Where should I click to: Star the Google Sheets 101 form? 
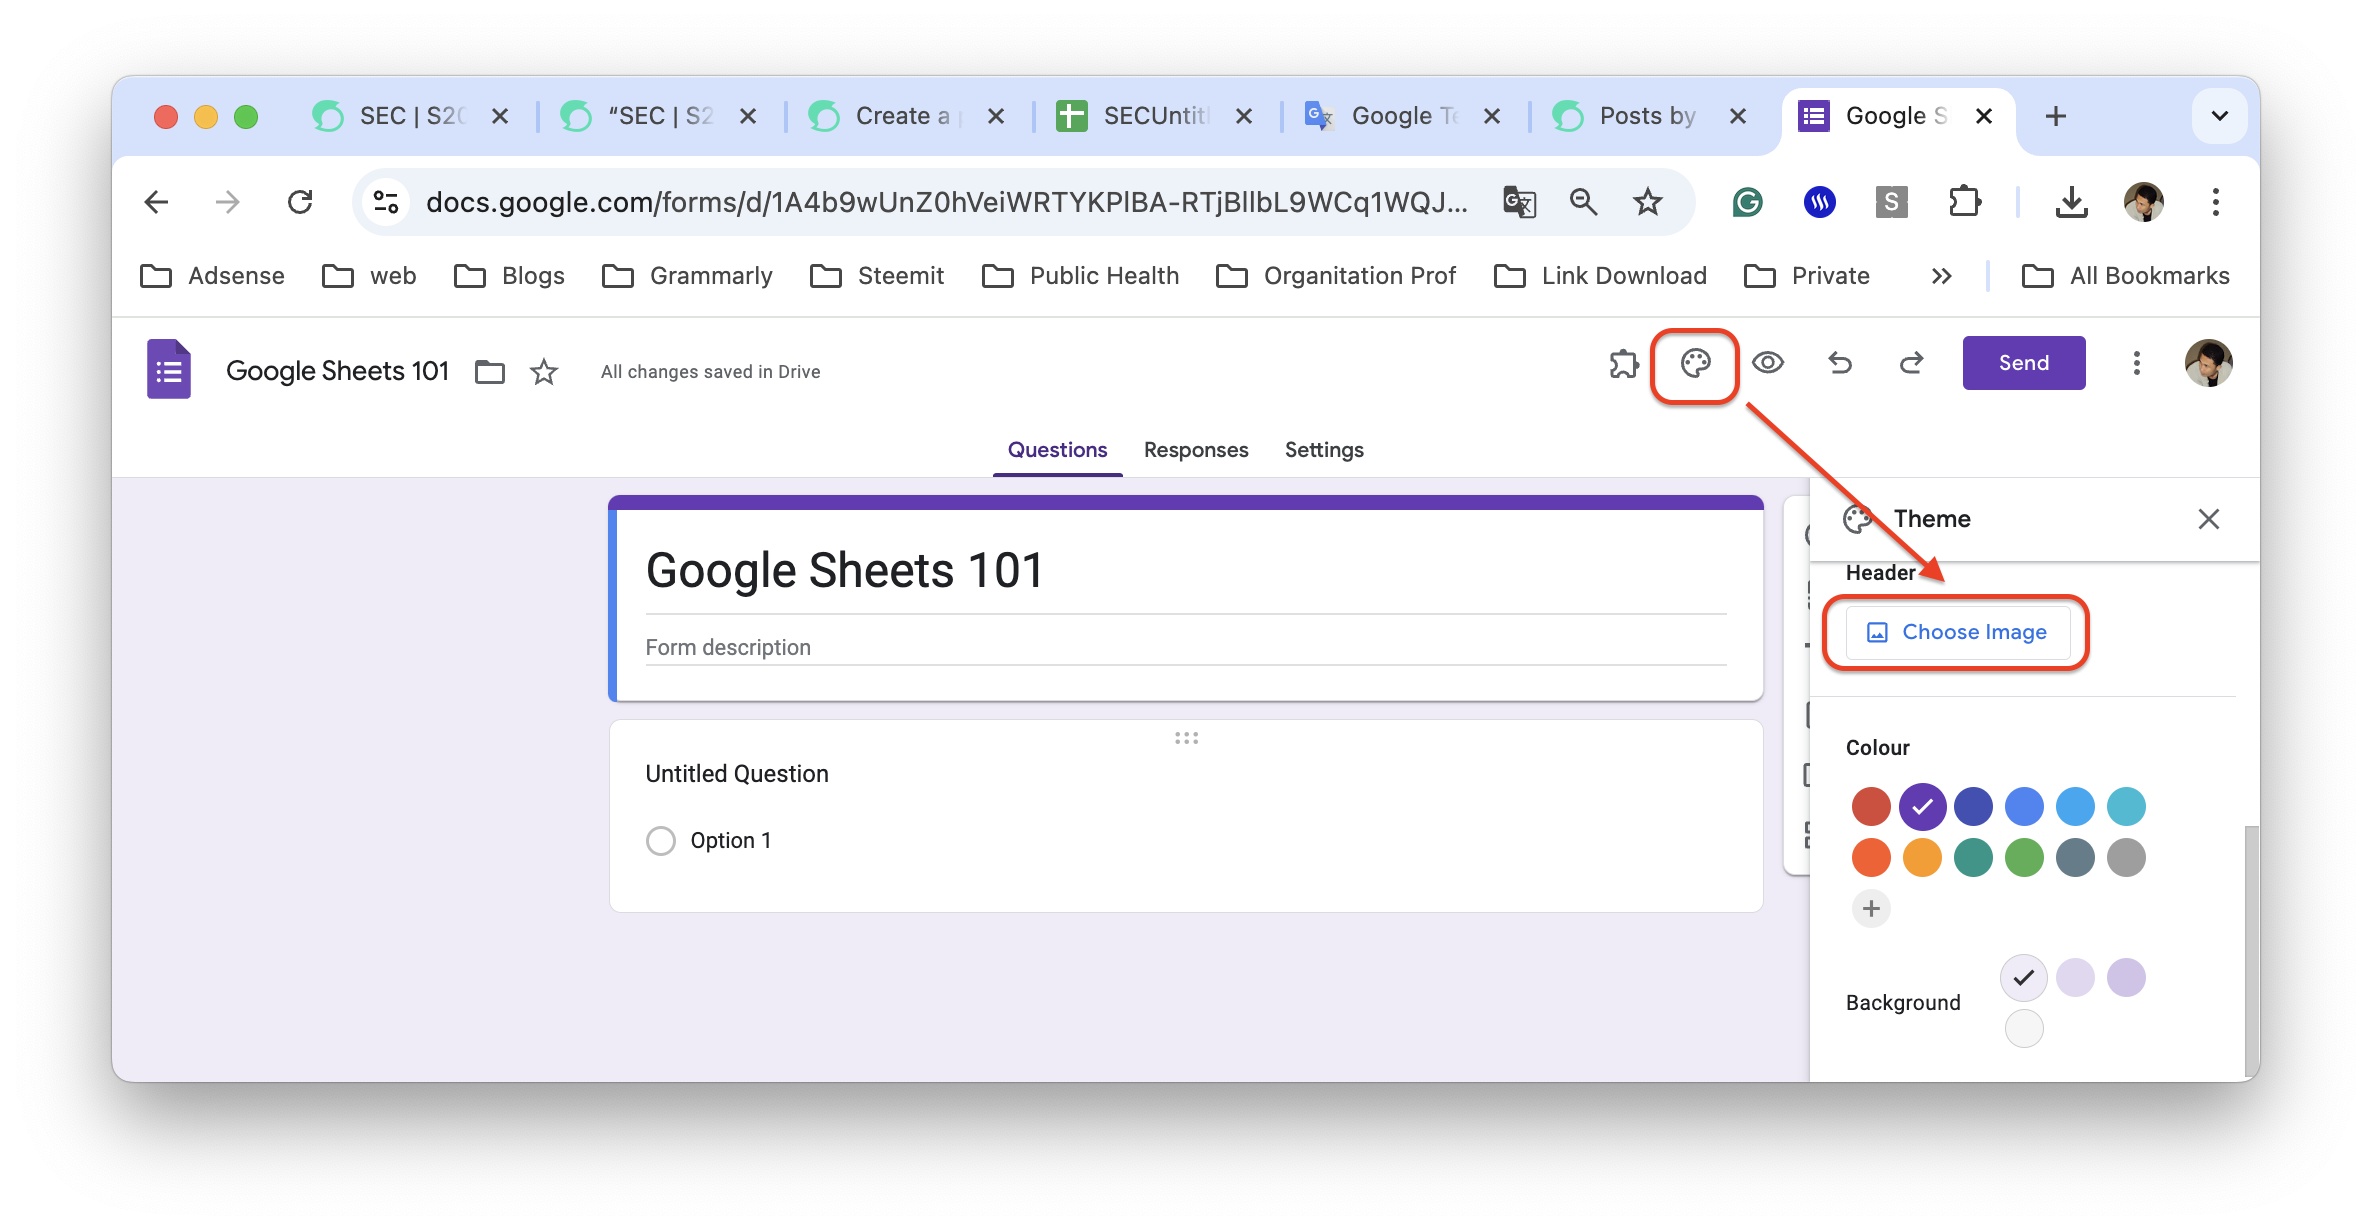coord(543,372)
